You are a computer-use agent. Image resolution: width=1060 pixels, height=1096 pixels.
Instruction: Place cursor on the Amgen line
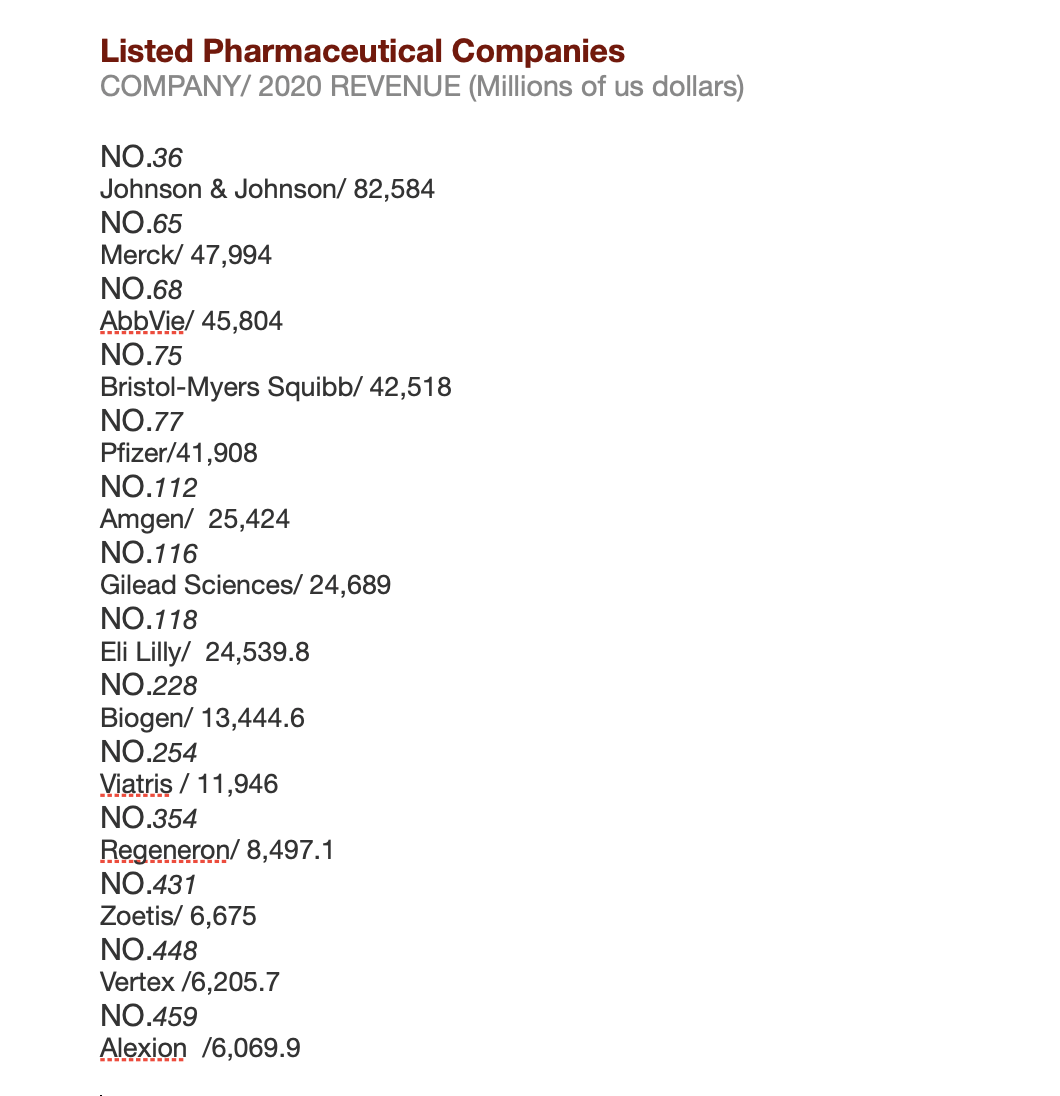(195, 519)
